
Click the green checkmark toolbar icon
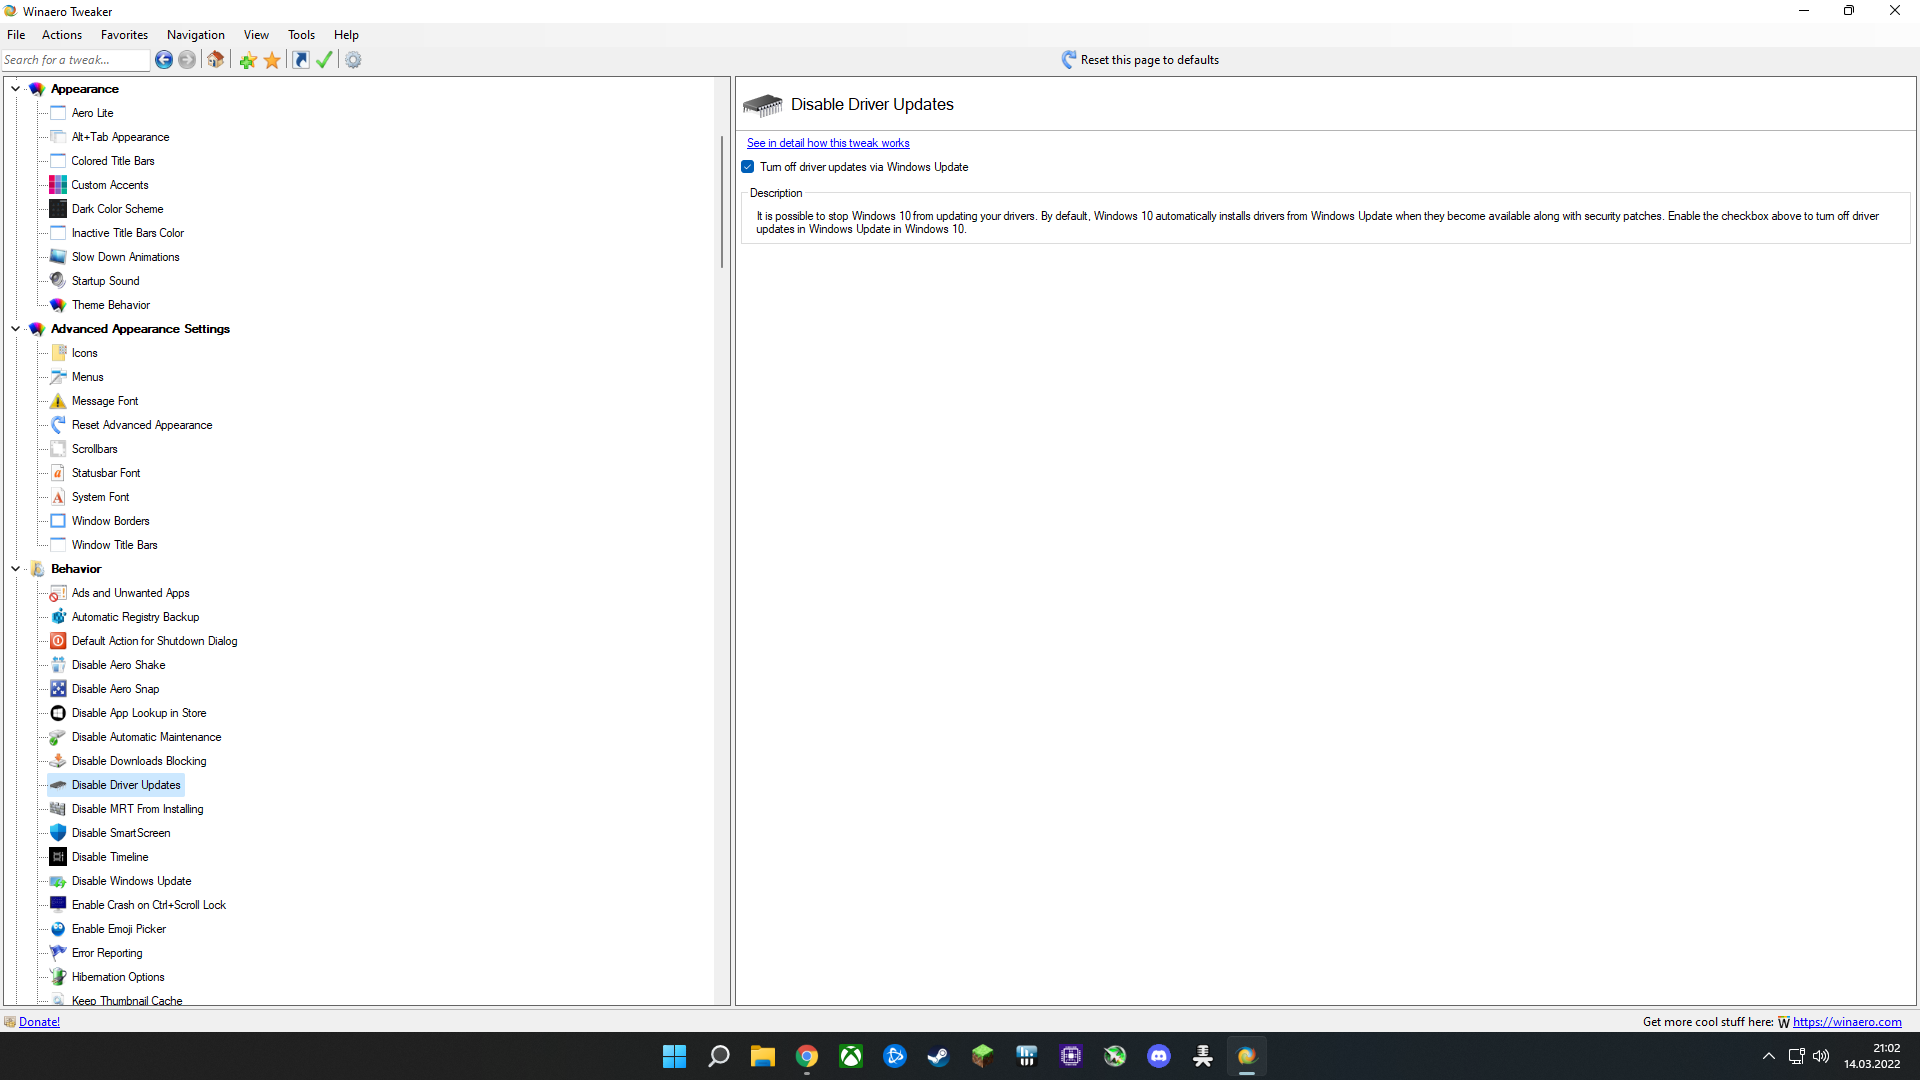click(x=324, y=60)
